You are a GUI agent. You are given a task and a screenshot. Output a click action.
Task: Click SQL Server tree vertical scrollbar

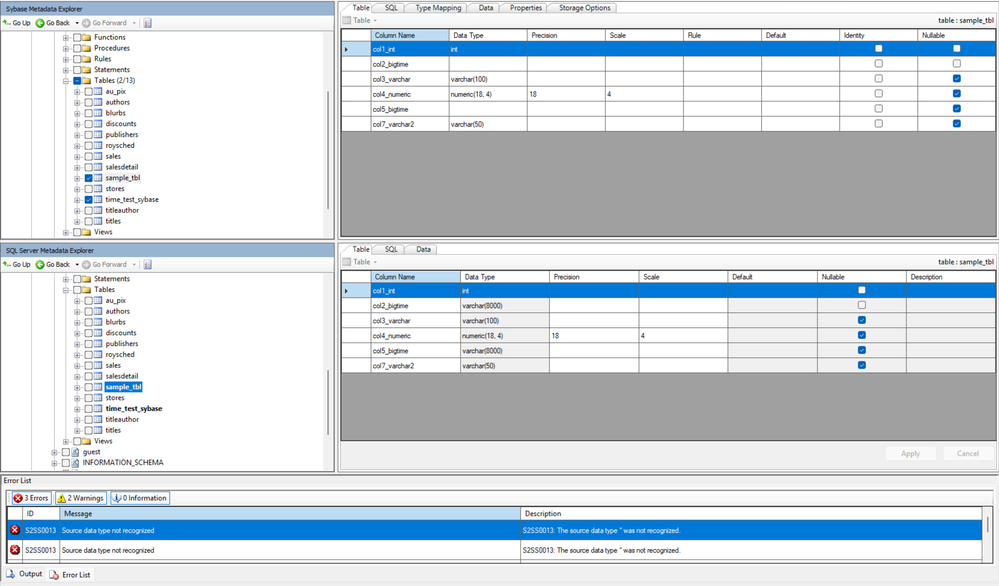pos(329,403)
